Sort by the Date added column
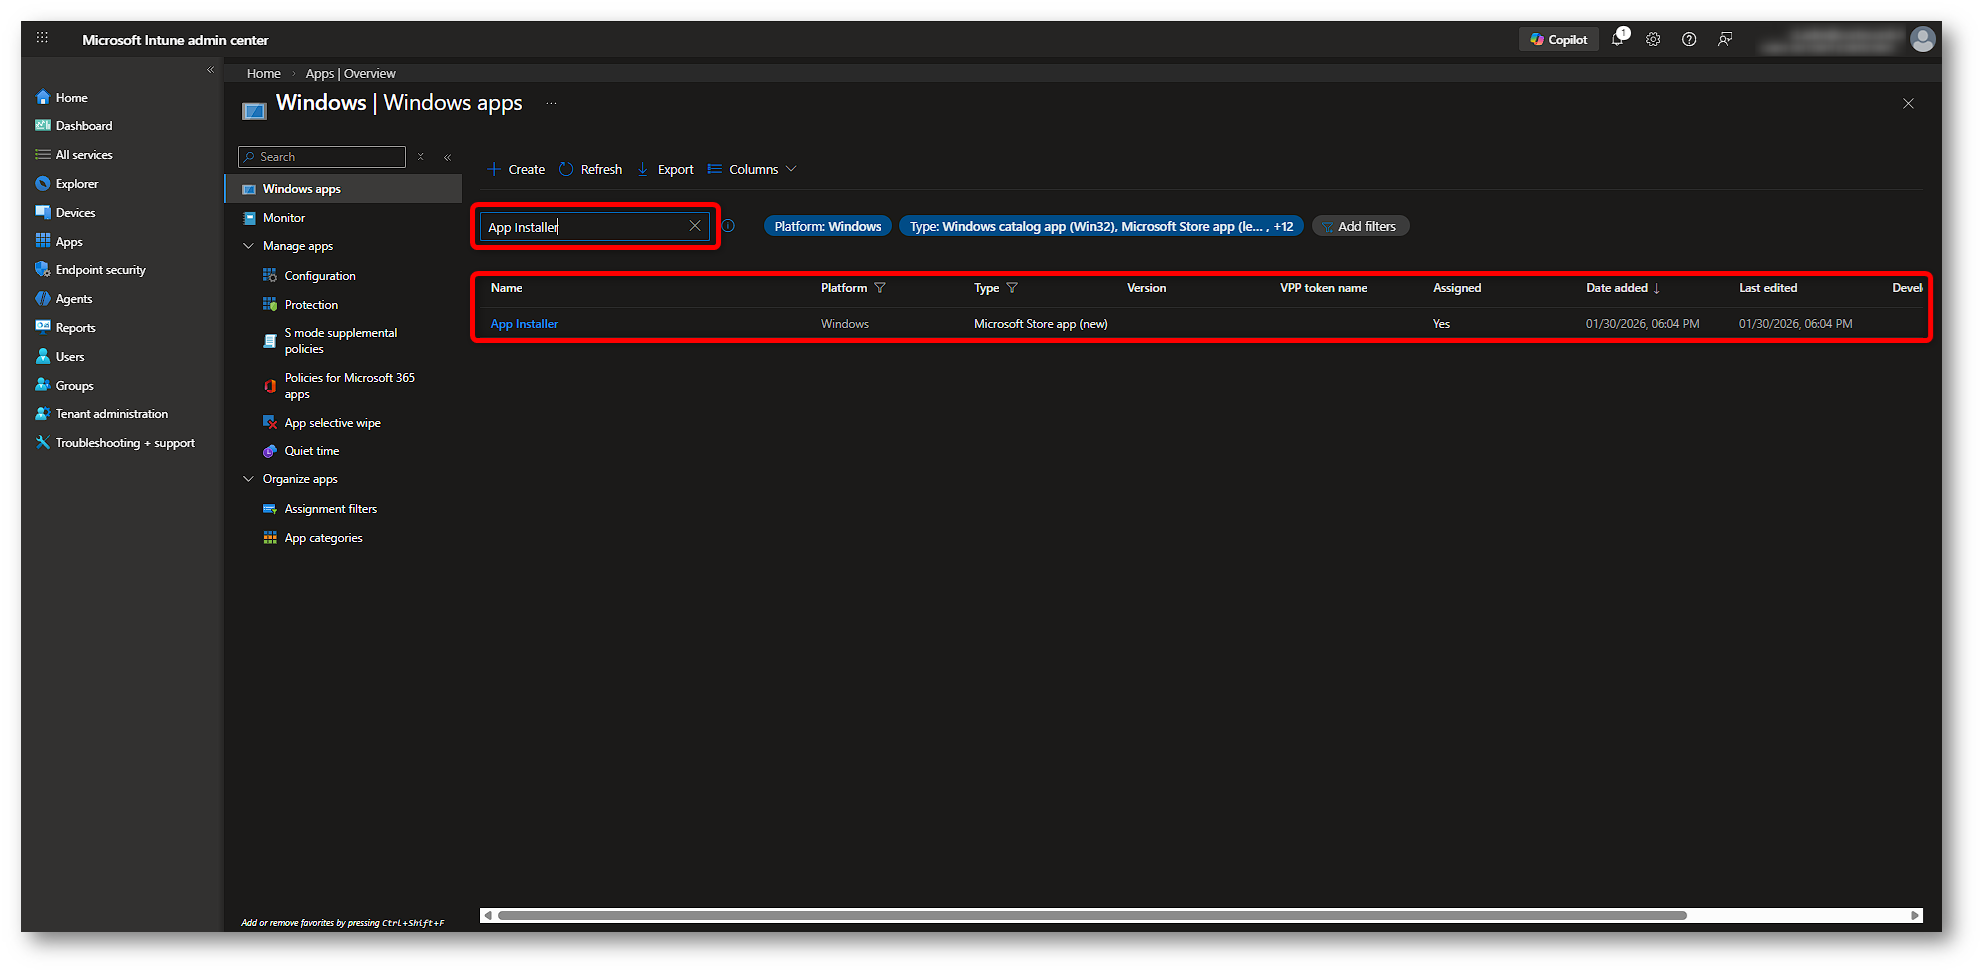1984x974 pixels. [1617, 288]
